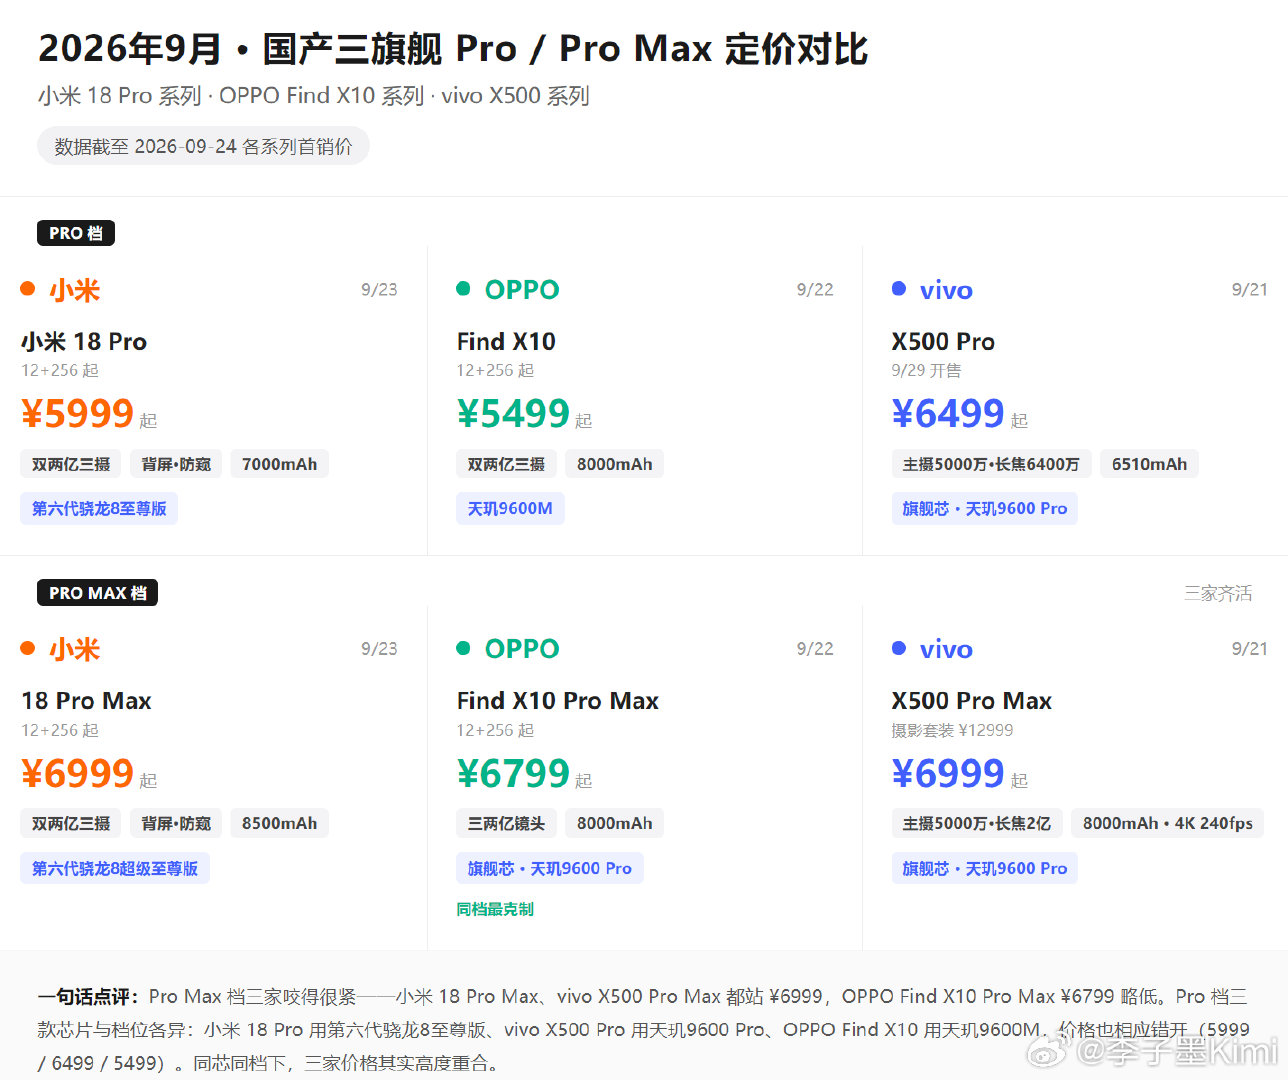Click the ¥6499 price

click(948, 413)
